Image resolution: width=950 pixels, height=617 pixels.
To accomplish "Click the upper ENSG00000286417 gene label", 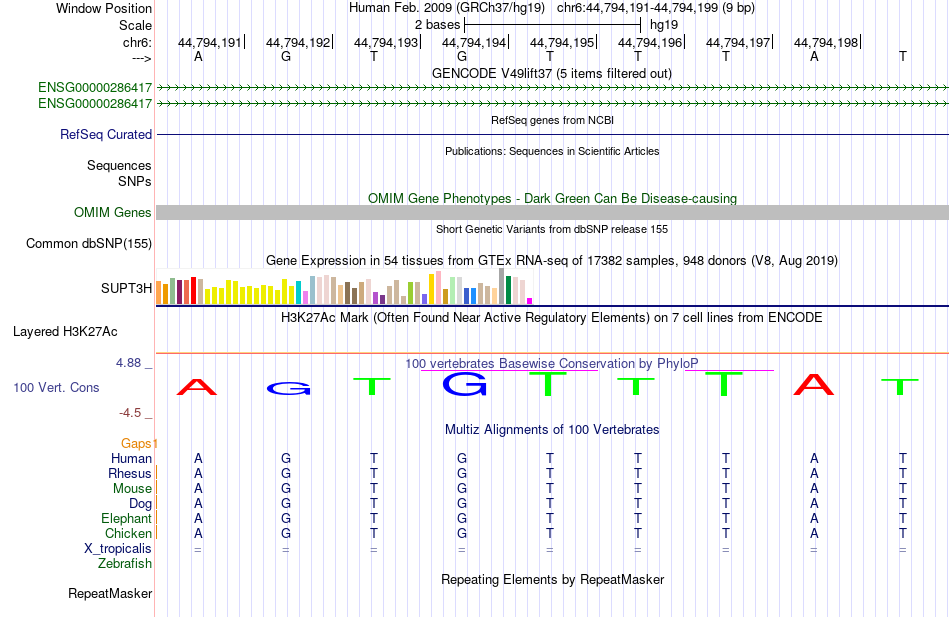I will [95, 87].
